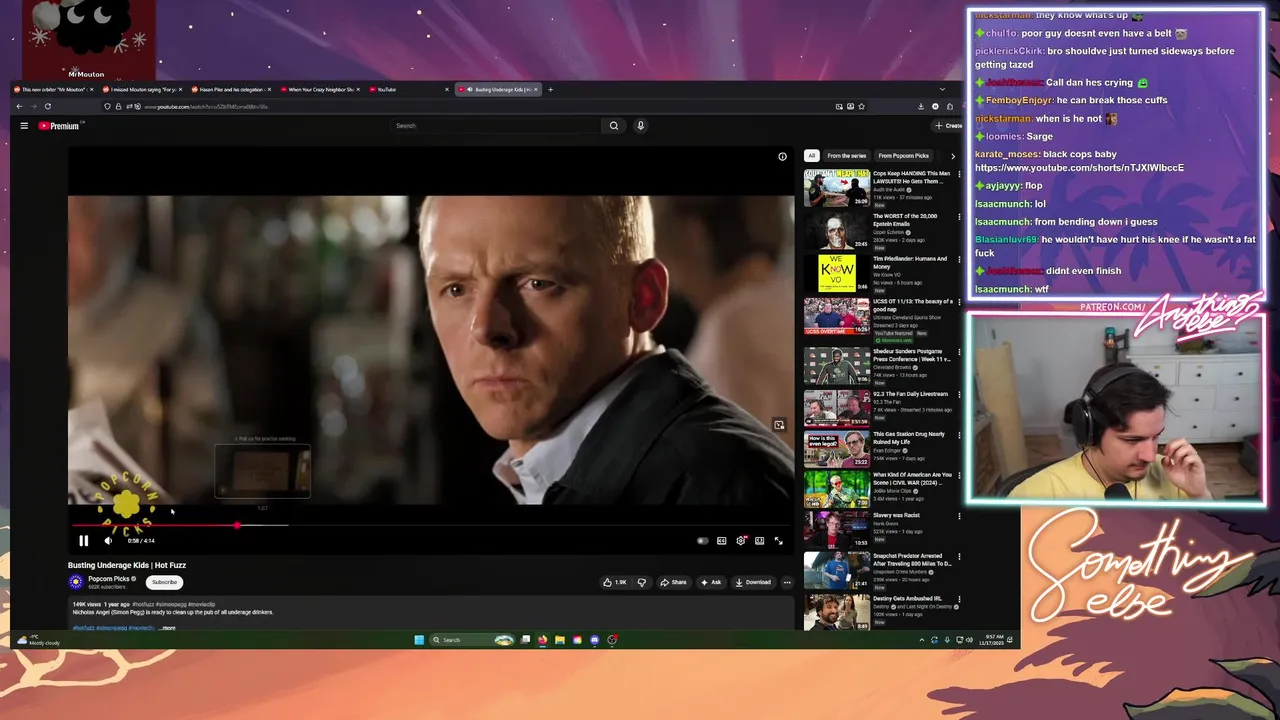1280x720 pixels.
Task: Toggle closed captions in the player
Action: pyautogui.click(x=721, y=541)
